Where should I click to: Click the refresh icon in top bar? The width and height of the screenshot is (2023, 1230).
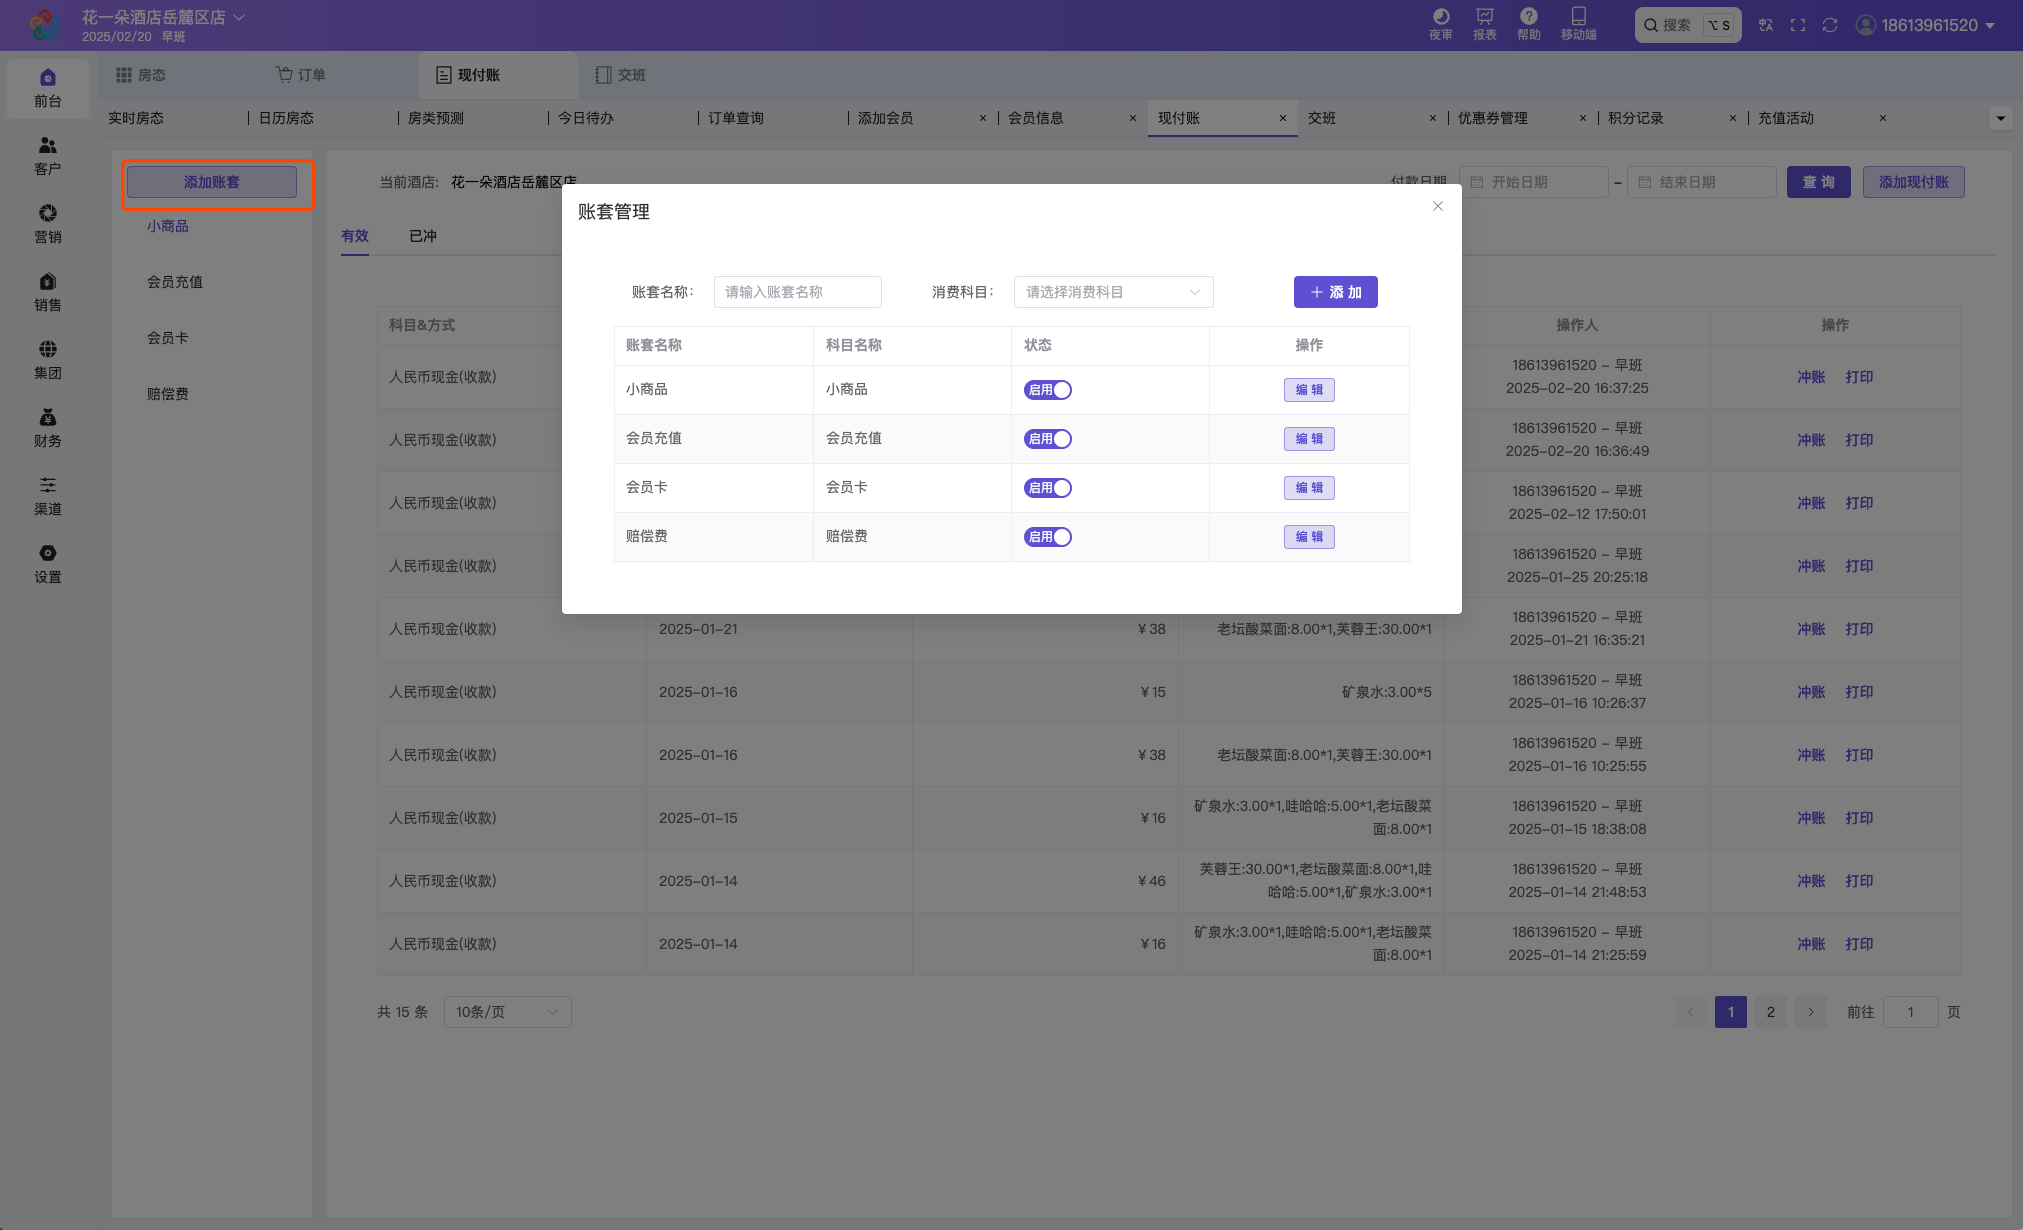pos(1829,25)
